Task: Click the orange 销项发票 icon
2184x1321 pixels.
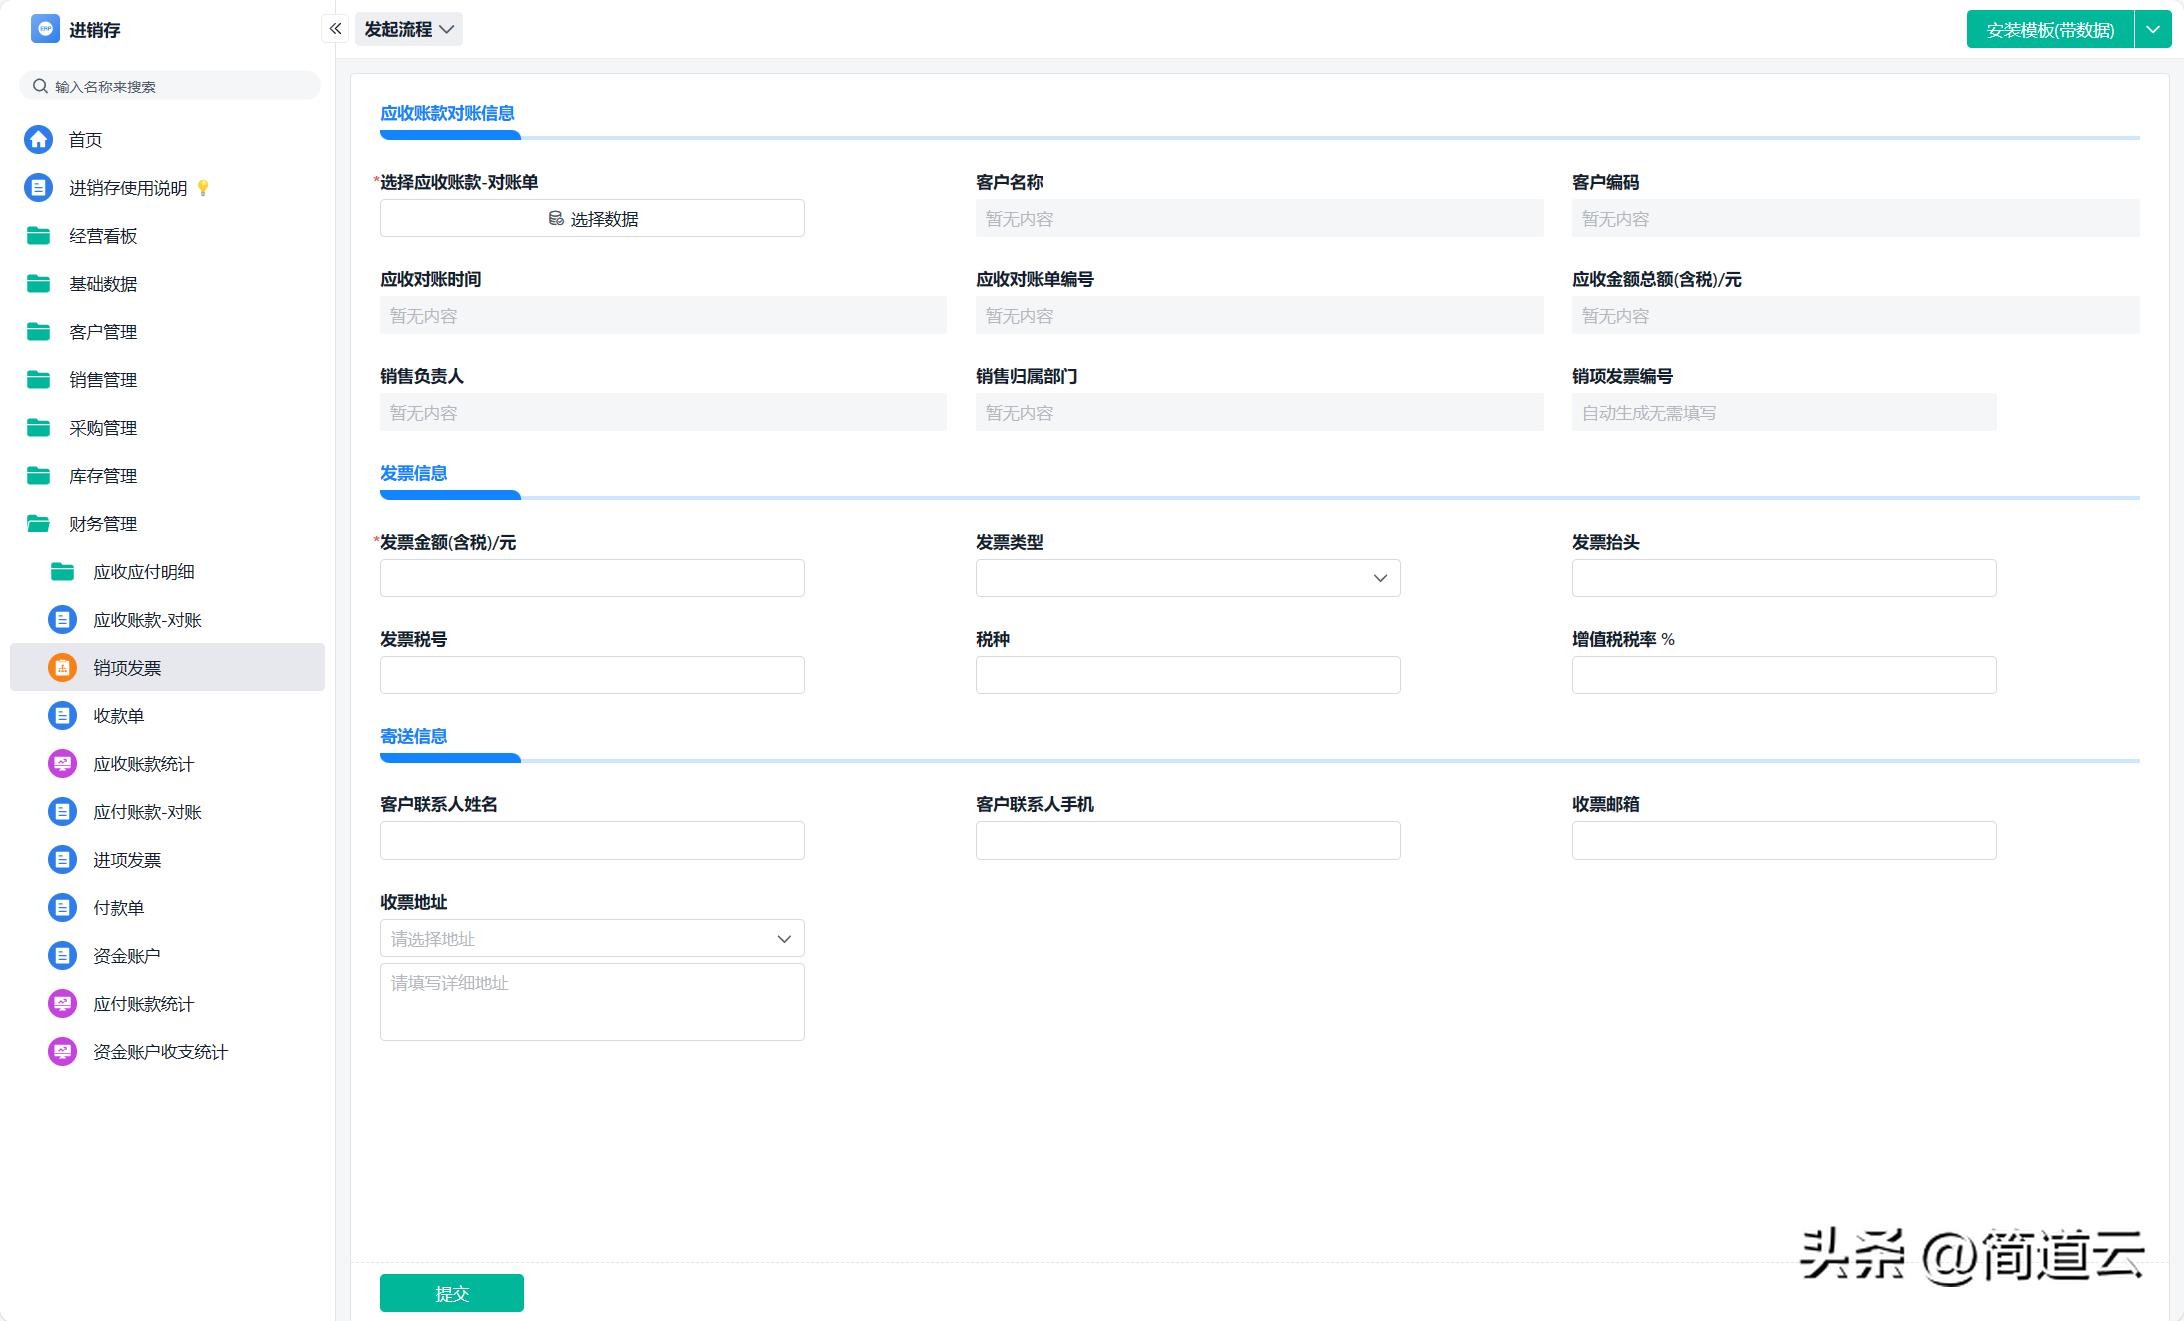Action: 62,667
